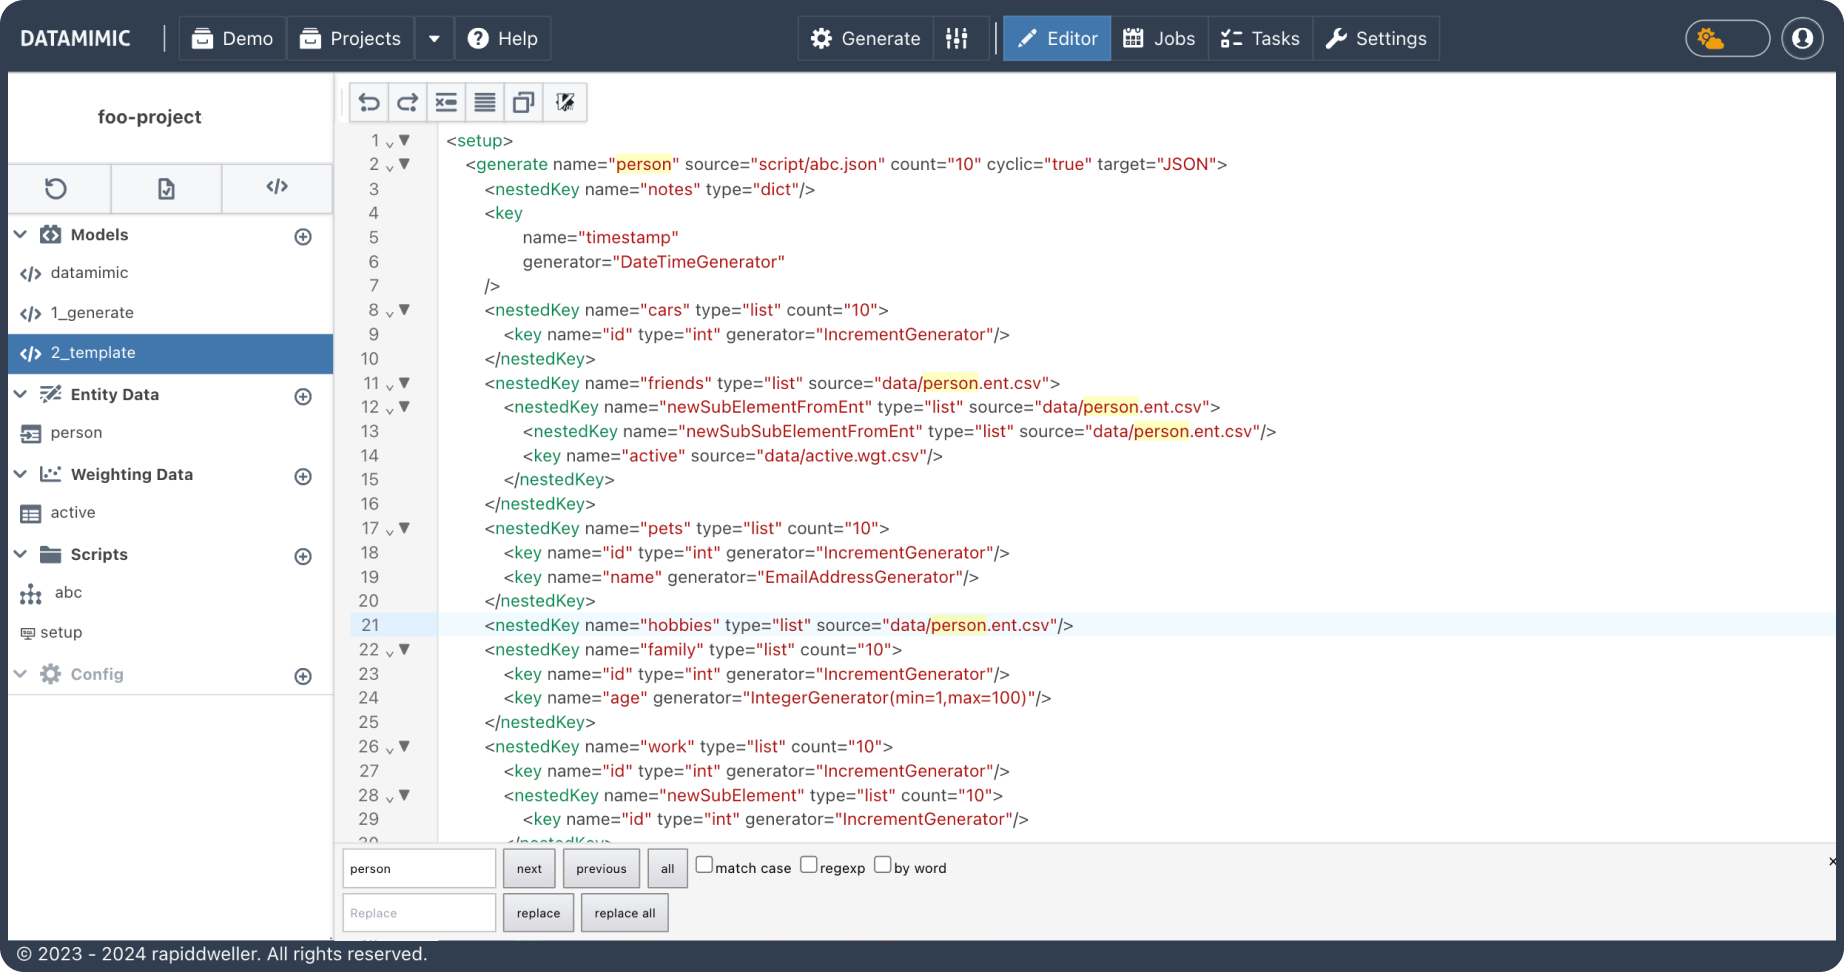Open the Projects dropdown arrow
The image size is (1844, 972).
click(434, 39)
